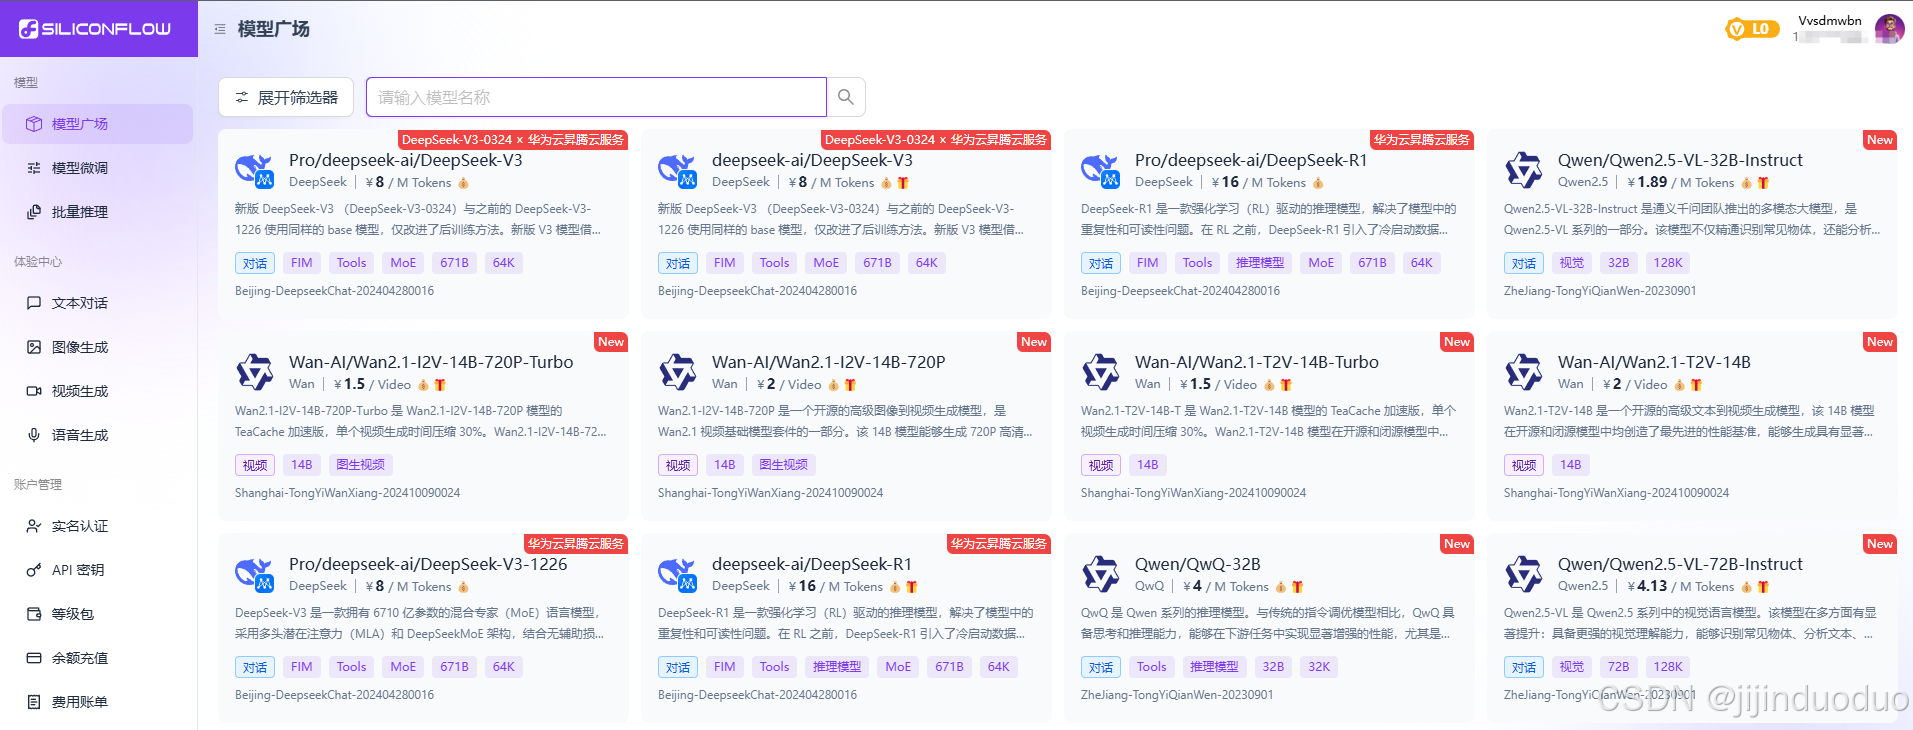Screen dimensions: 1913x730
Task: Click 对话 tag on Pro/DeepSeek-V3 card
Action: coord(255,263)
